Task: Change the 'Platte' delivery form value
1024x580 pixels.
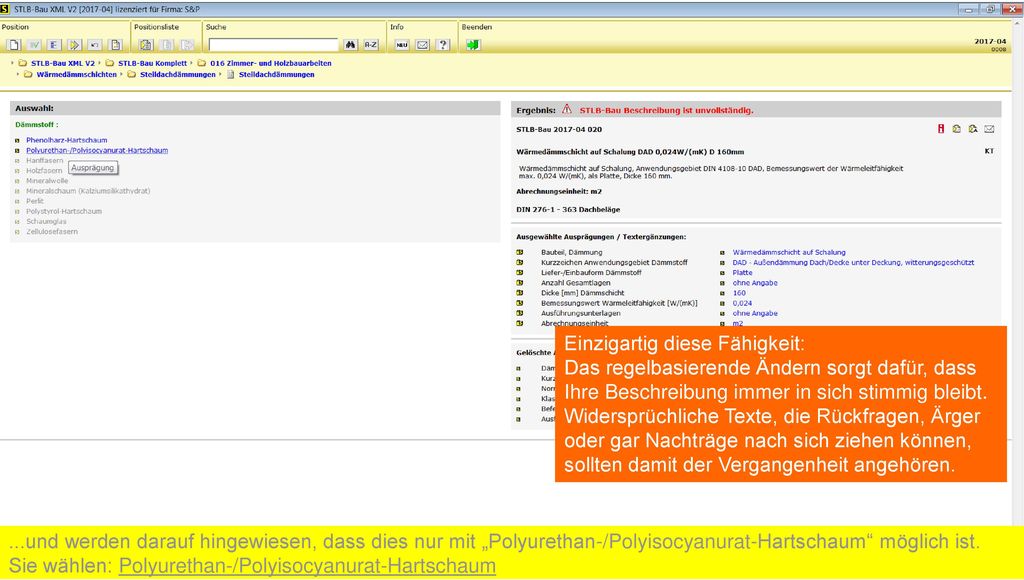Action: (x=743, y=272)
